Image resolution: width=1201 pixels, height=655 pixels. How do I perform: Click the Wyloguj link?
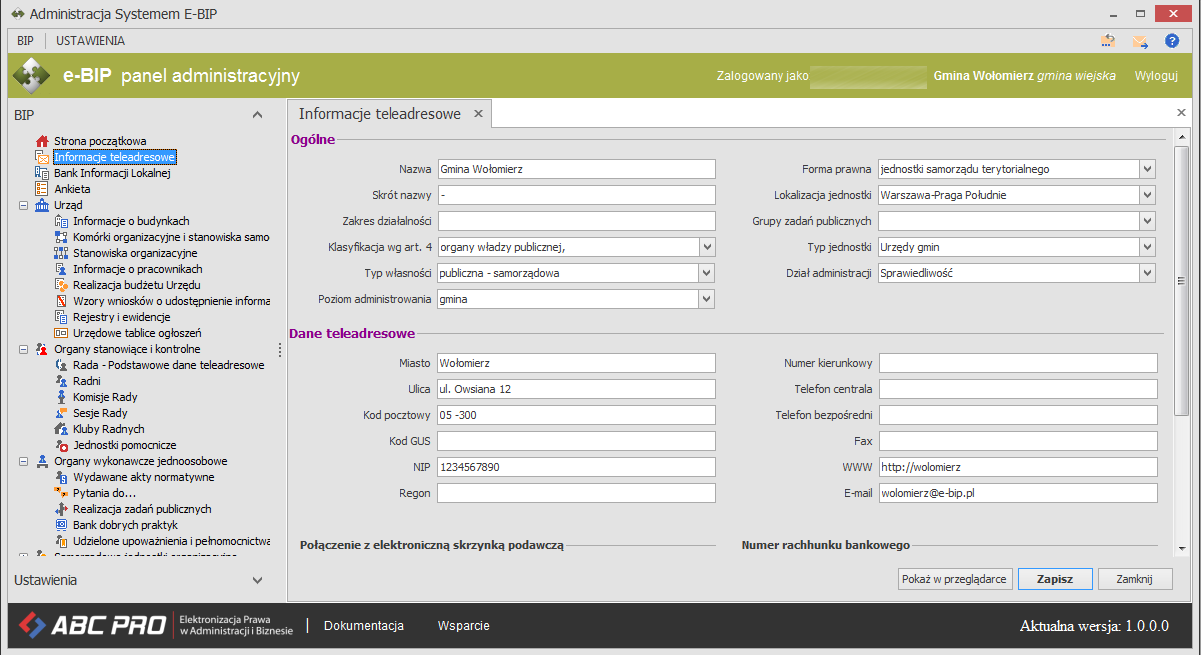[x=1156, y=76]
